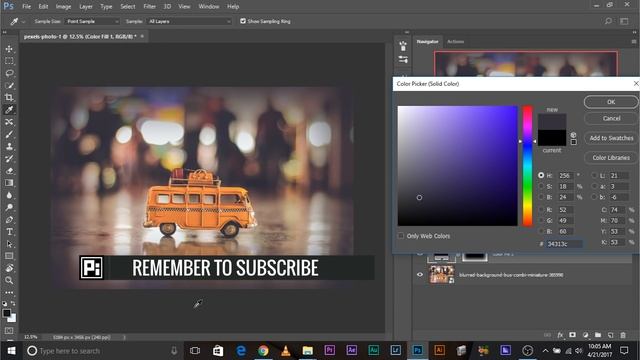Select the S saturation radio button

pyautogui.click(x=541, y=186)
